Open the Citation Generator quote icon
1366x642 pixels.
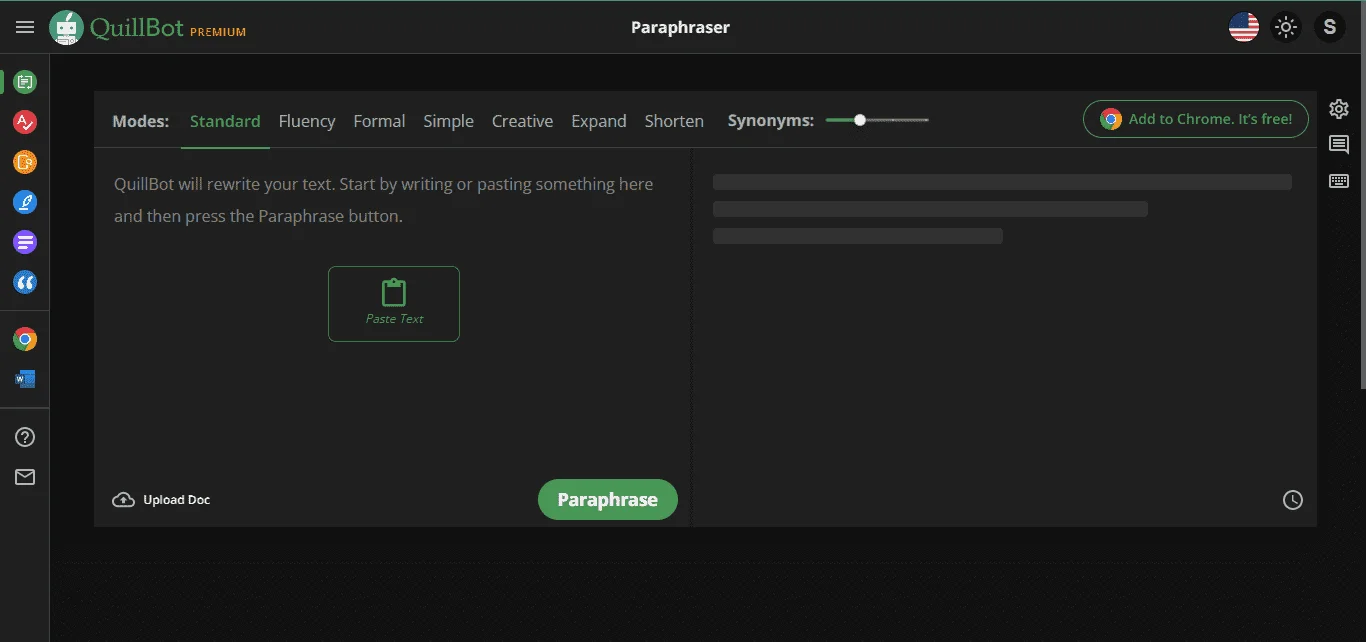[25, 282]
